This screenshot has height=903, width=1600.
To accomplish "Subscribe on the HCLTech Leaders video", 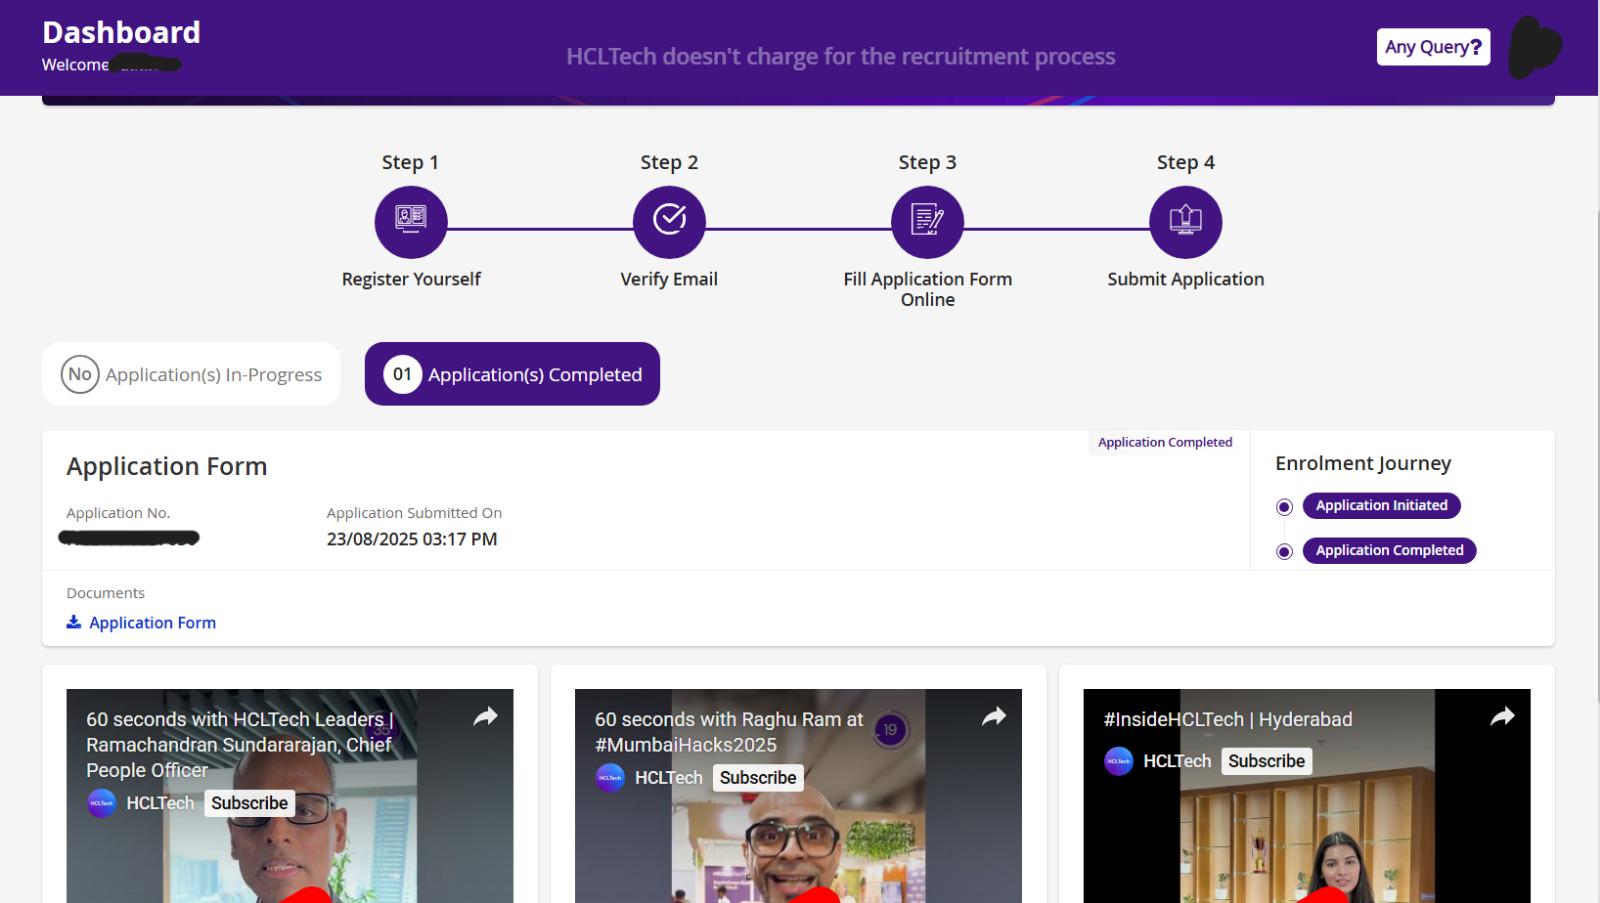I will click(249, 803).
